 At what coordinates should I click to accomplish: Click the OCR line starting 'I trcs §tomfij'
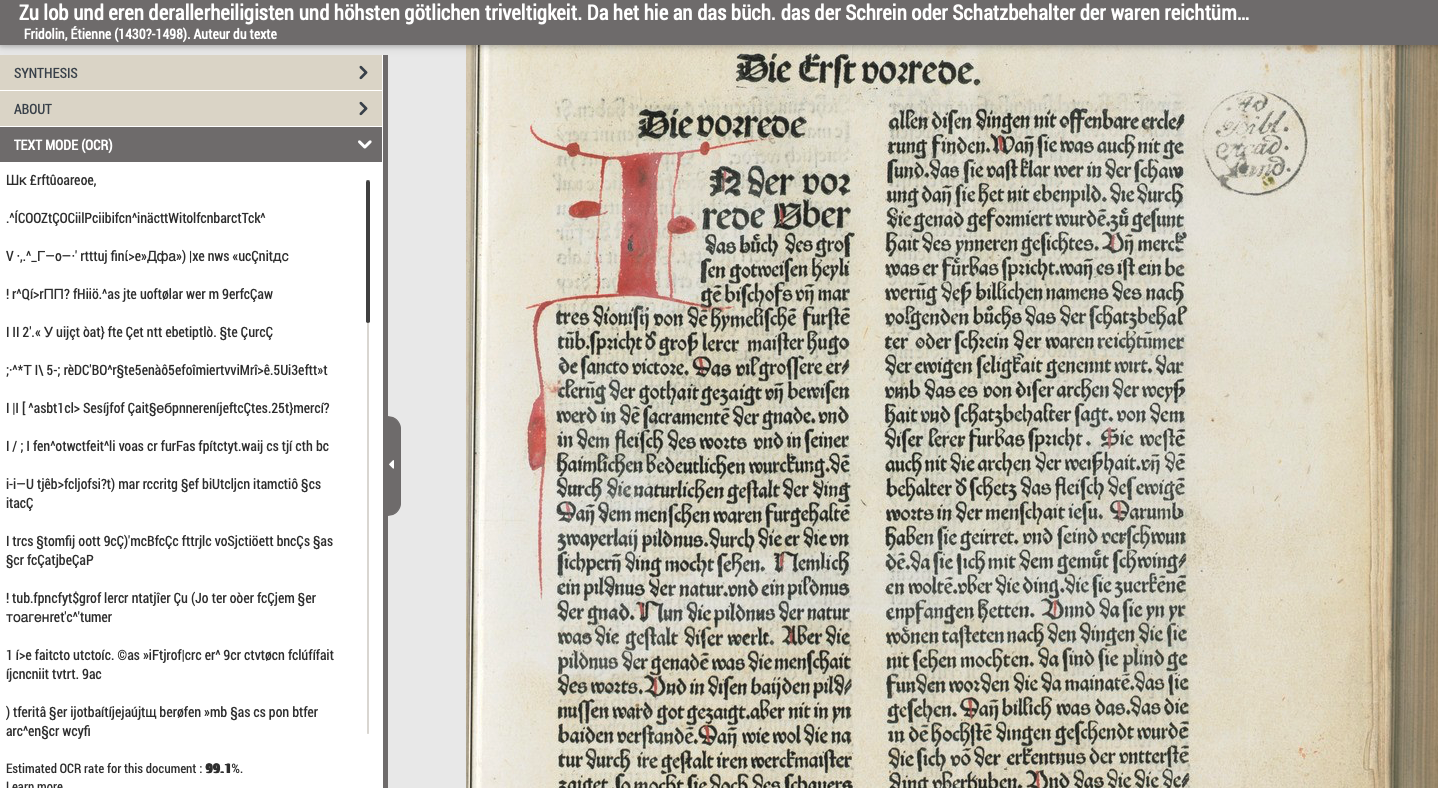pos(169,549)
